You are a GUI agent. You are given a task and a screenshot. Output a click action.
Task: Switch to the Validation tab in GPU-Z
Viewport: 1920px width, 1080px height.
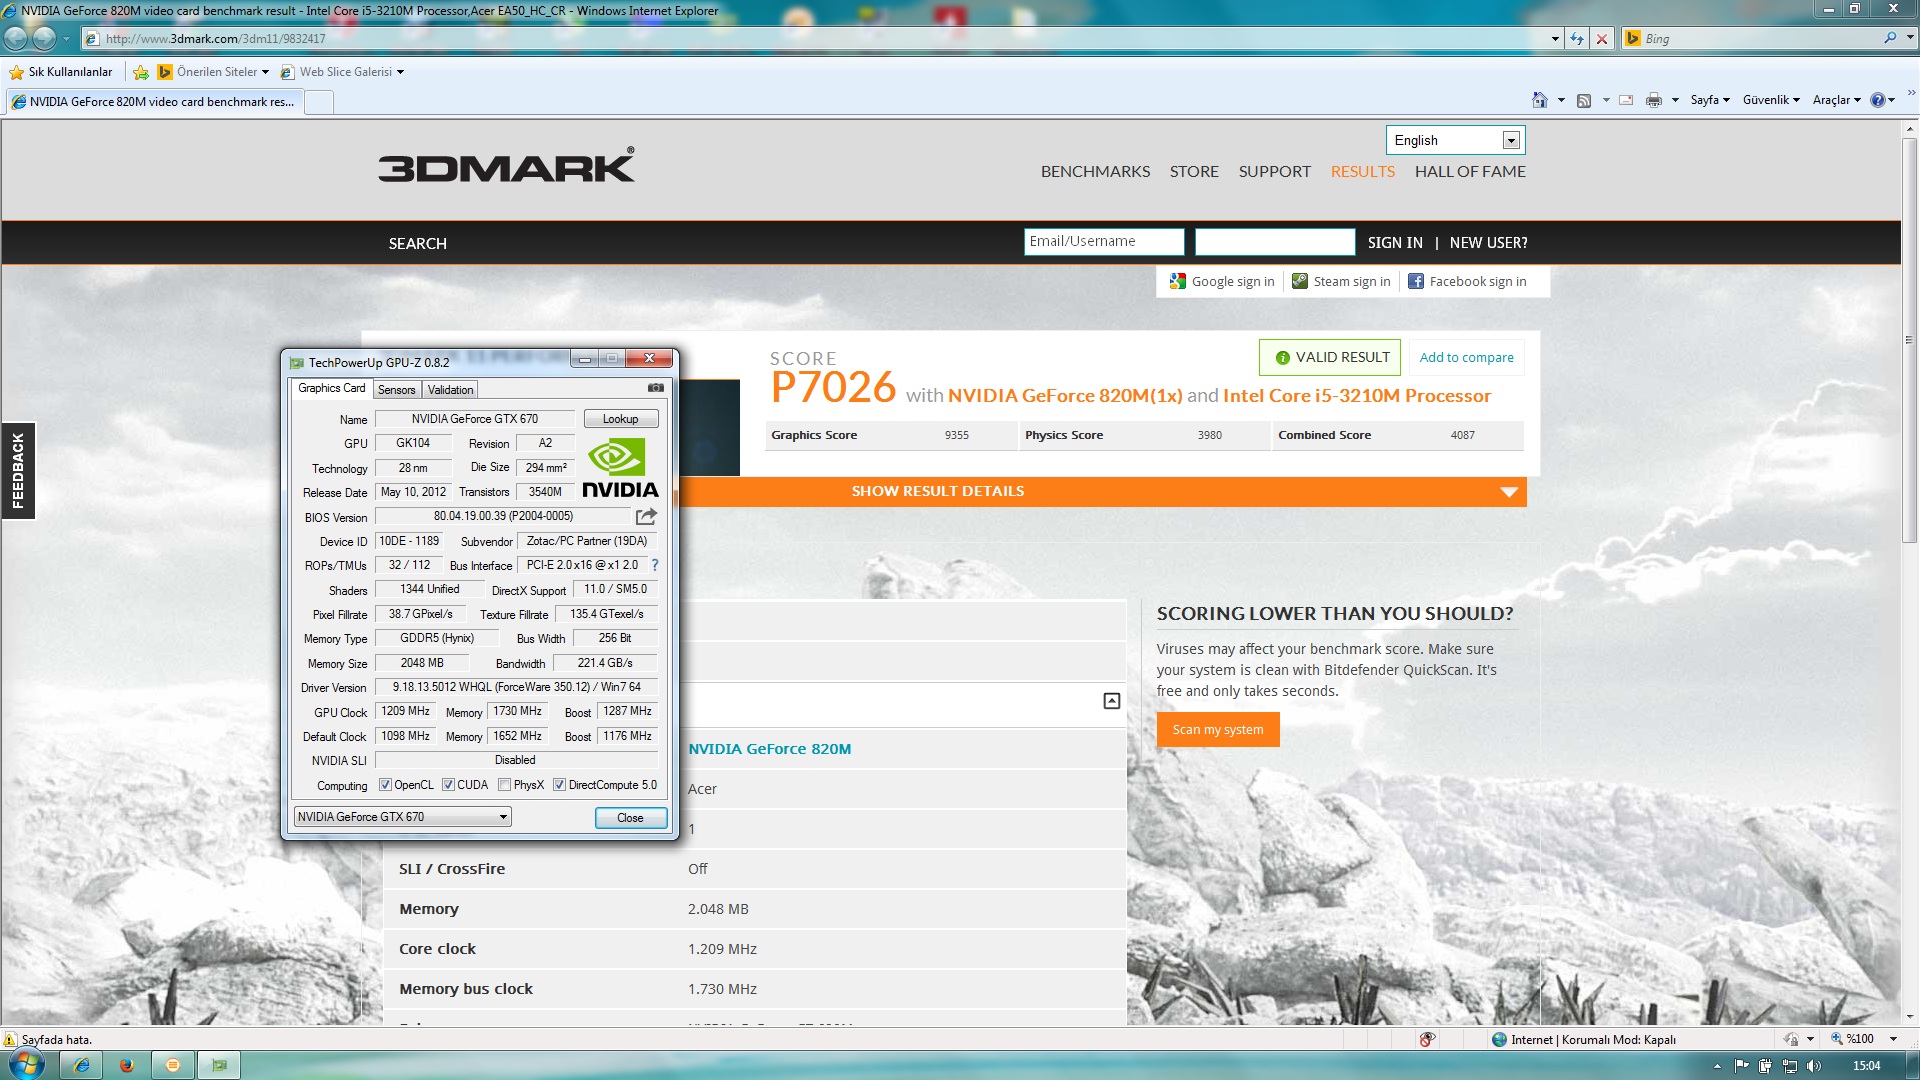pos(450,390)
